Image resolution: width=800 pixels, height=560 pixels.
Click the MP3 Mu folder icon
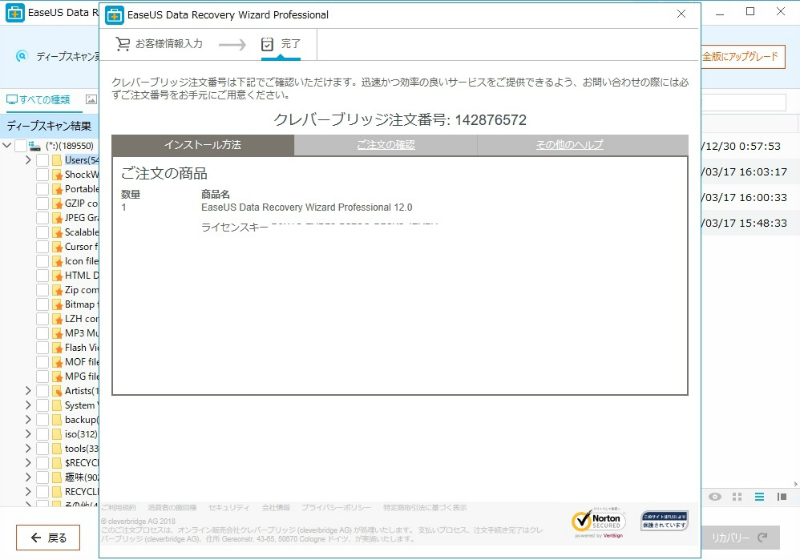click(x=57, y=333)
